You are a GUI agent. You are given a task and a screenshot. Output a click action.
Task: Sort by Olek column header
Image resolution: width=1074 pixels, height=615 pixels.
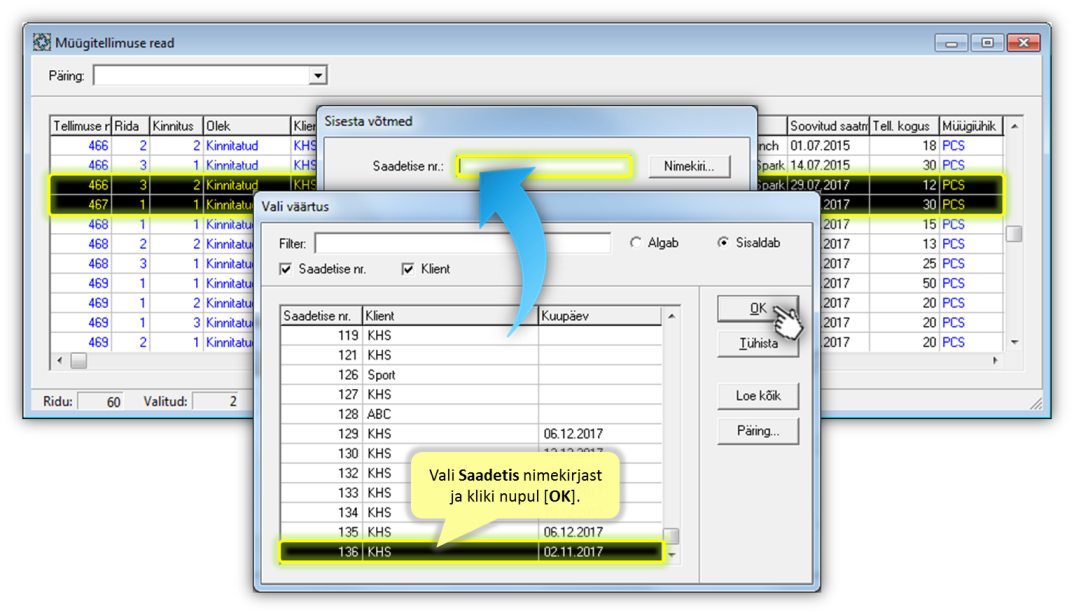[x=247, y=126]
